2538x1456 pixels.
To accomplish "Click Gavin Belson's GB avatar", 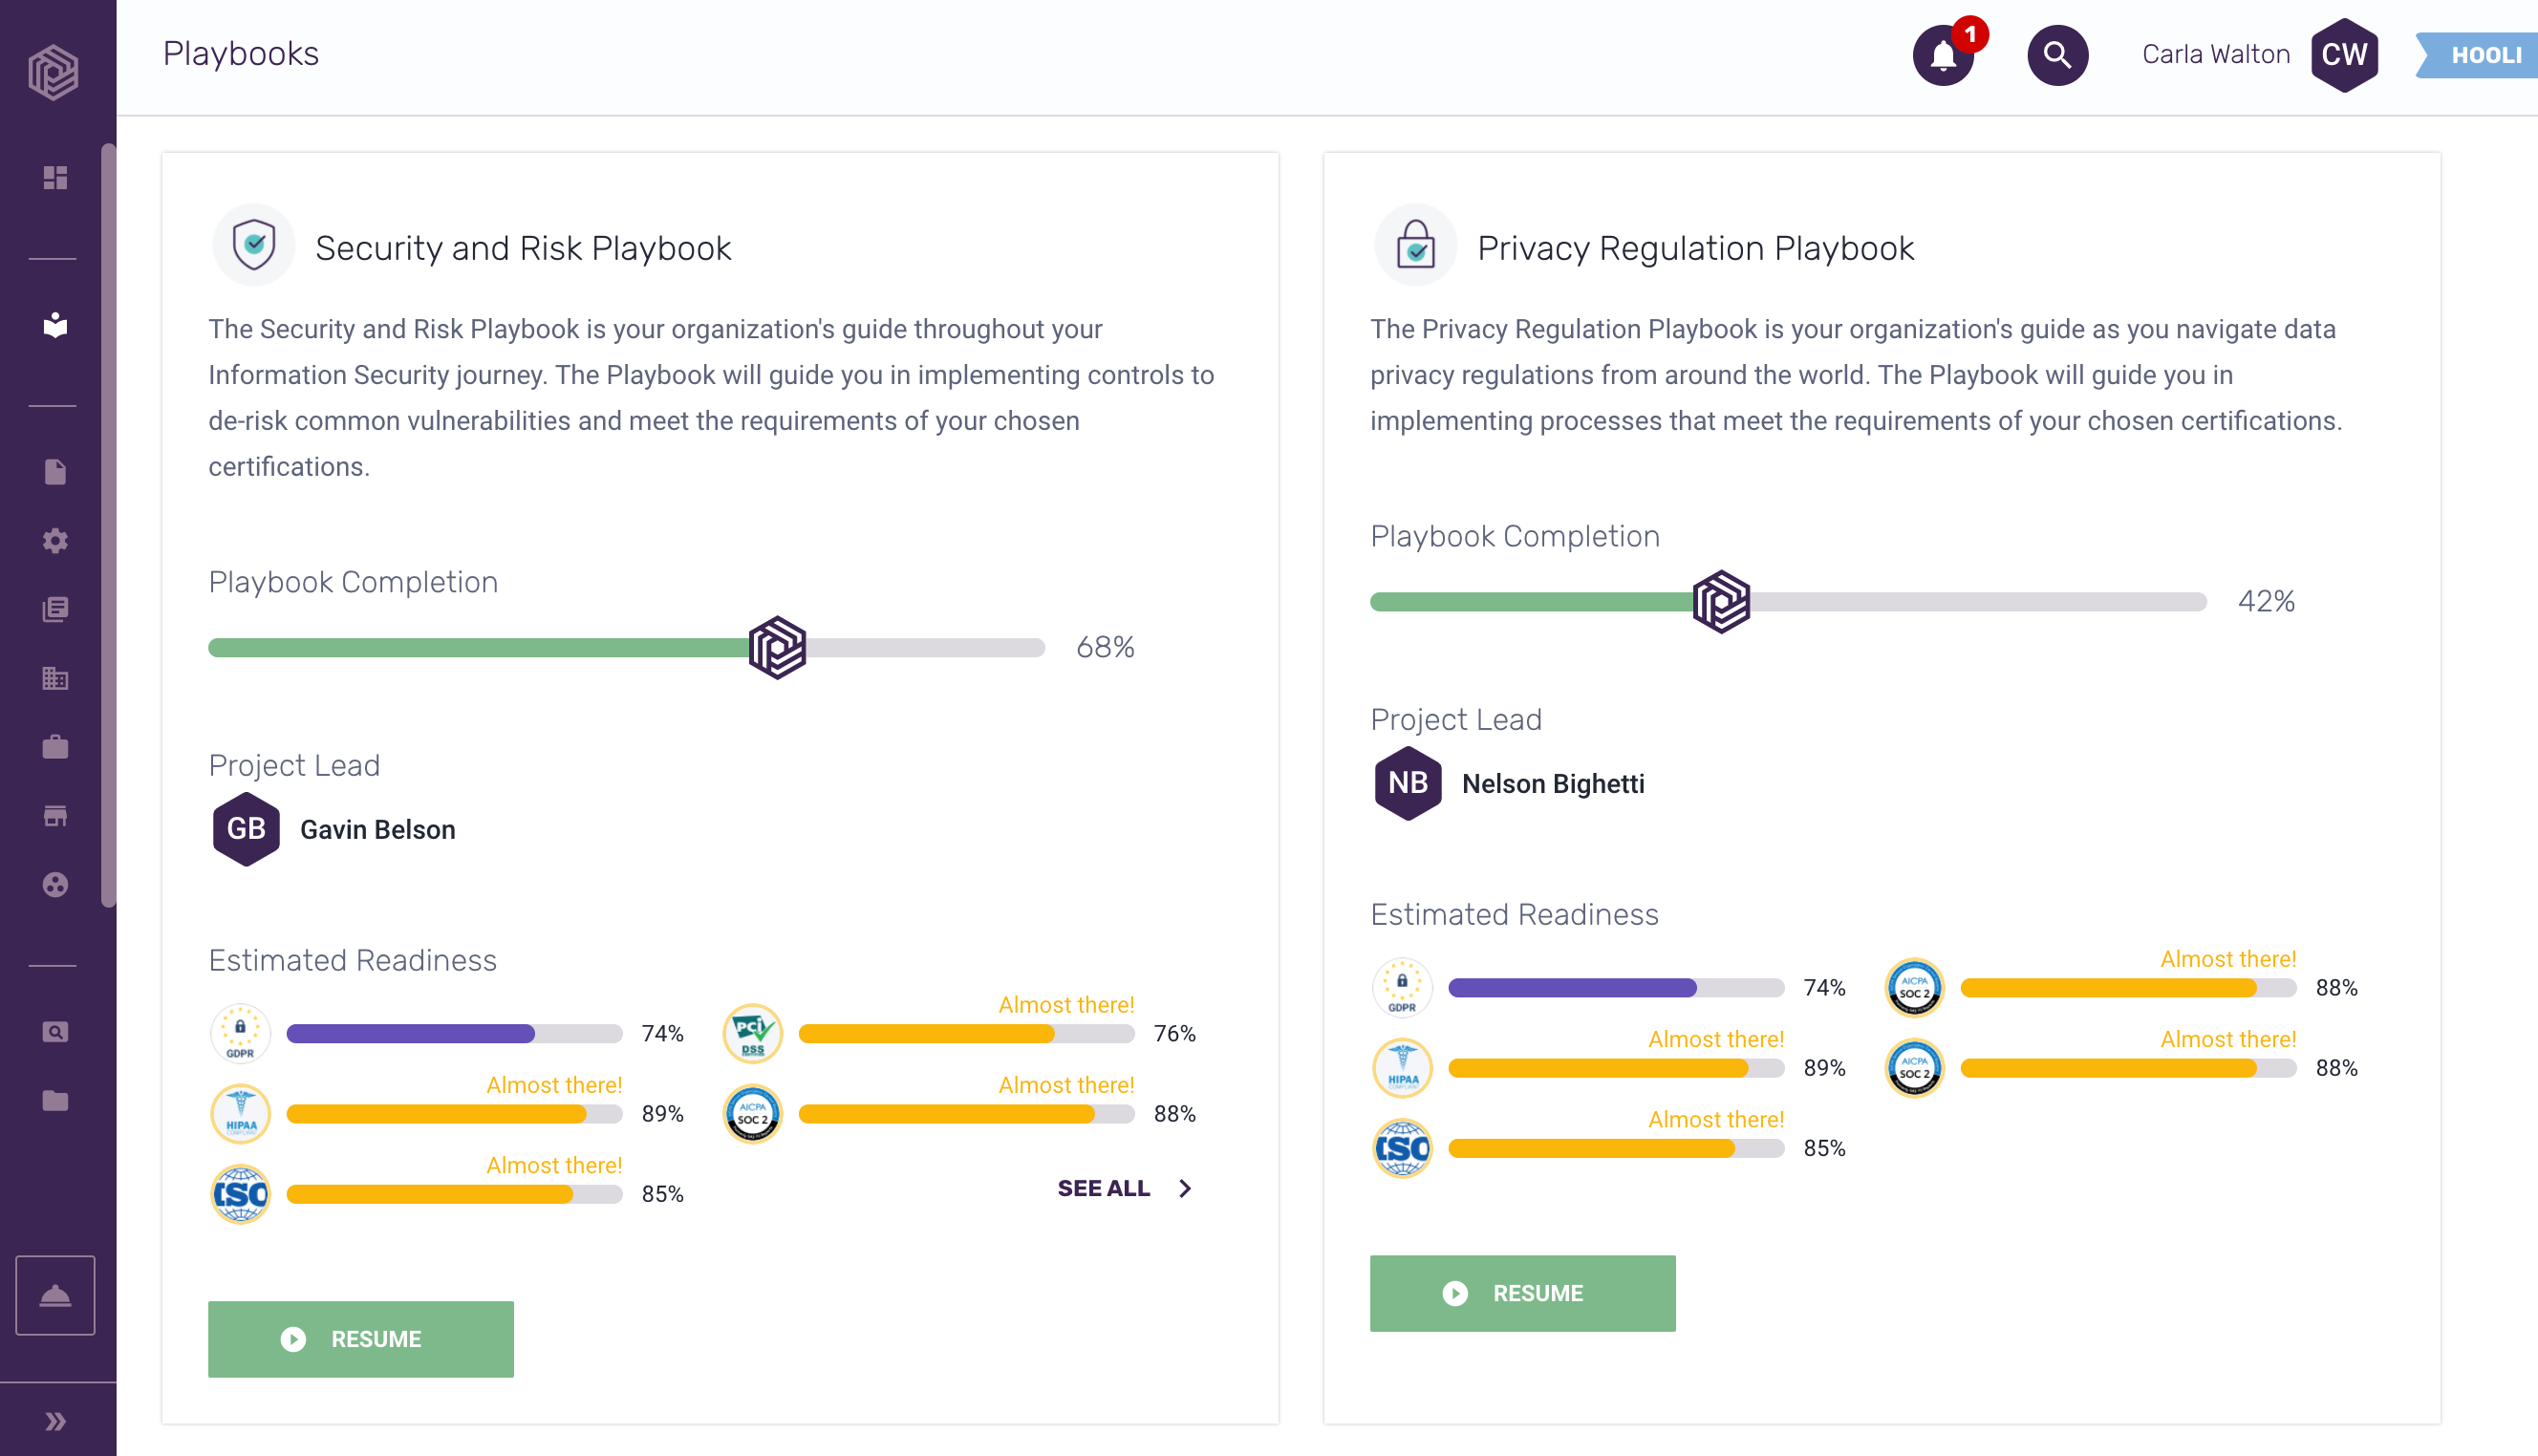I will pyautogui.click(x=246, y=829).
